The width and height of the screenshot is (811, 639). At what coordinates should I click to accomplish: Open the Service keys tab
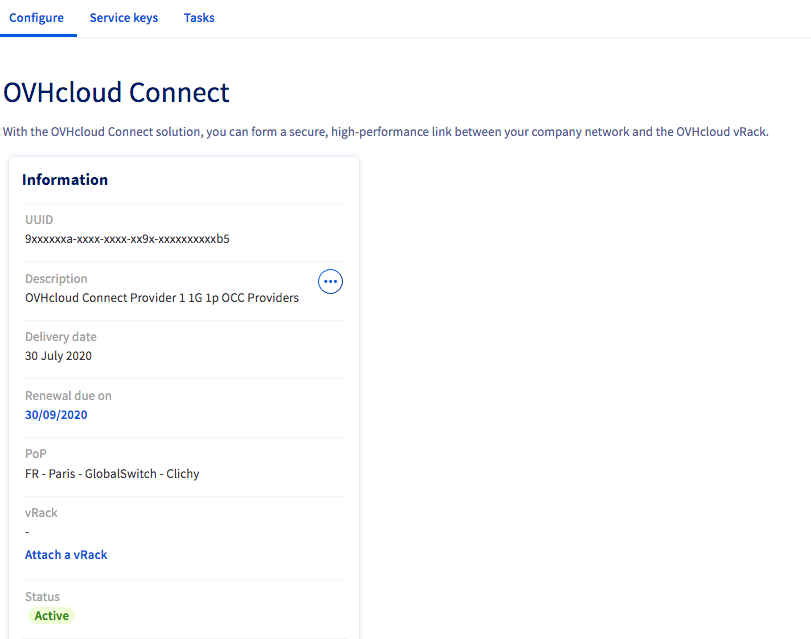pos(124,18)
